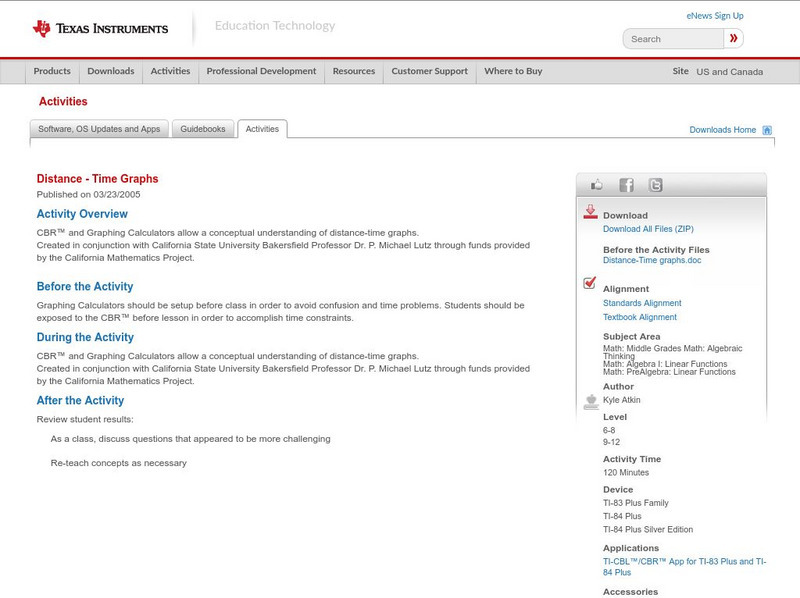This screenshot has width=800, height=598.
Task: Open Distance-Time graphs.doc file link
Action: pos(652,260)
